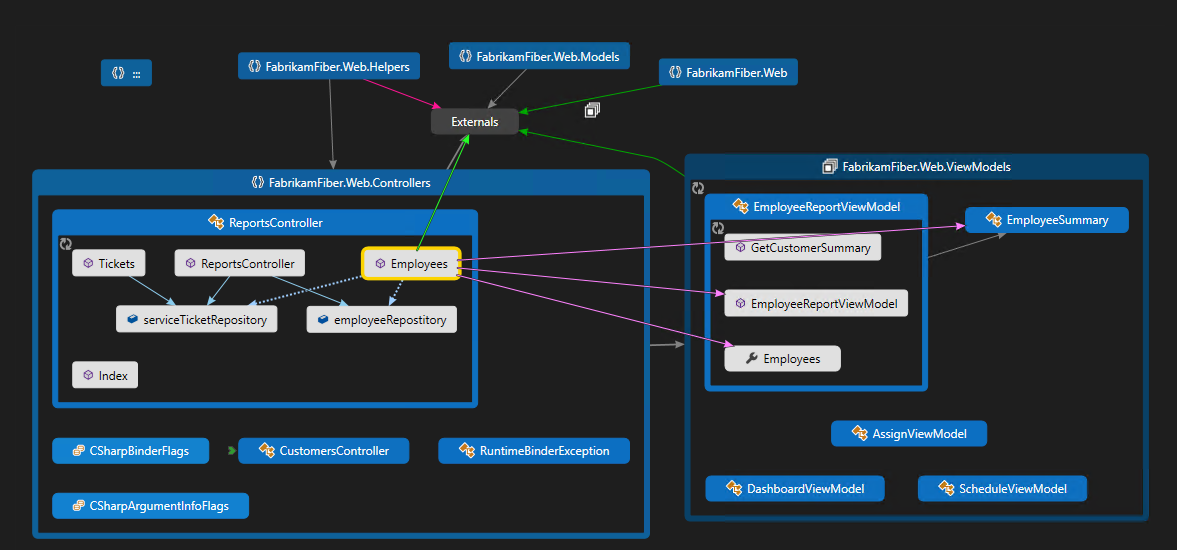
Task: Click the refresh icon inside ReportsController group
Action: click(66, 244)
